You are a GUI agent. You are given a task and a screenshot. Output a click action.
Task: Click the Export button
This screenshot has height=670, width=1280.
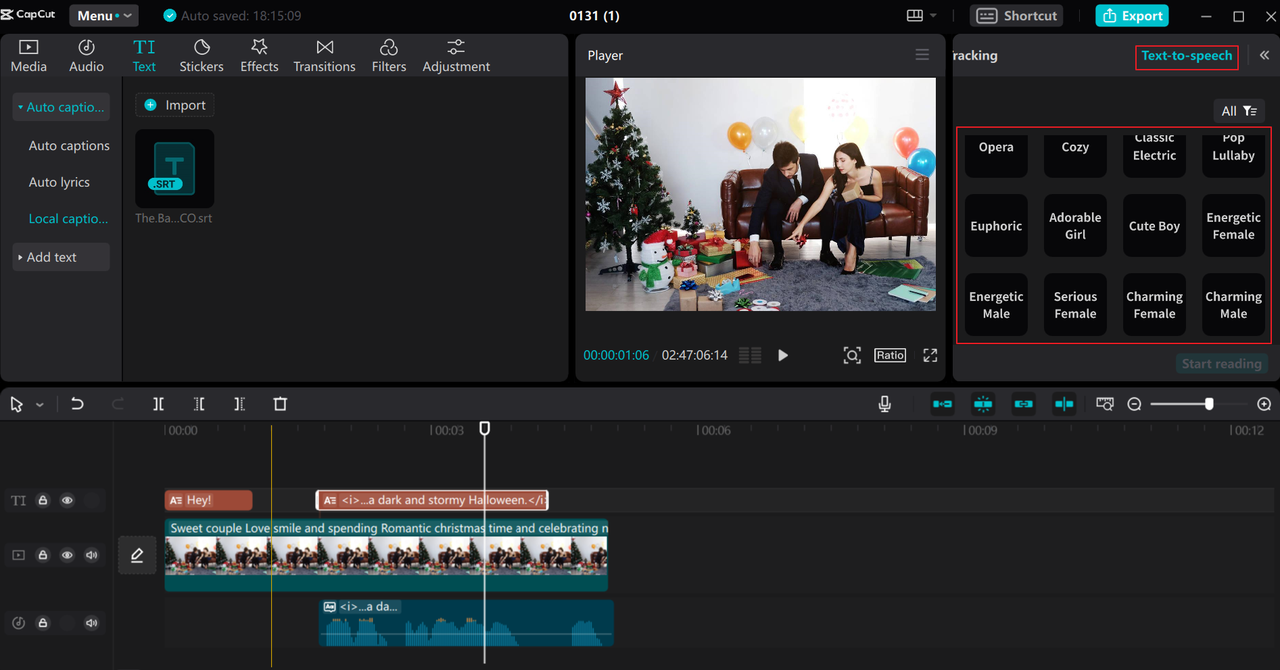point(1132,16)
